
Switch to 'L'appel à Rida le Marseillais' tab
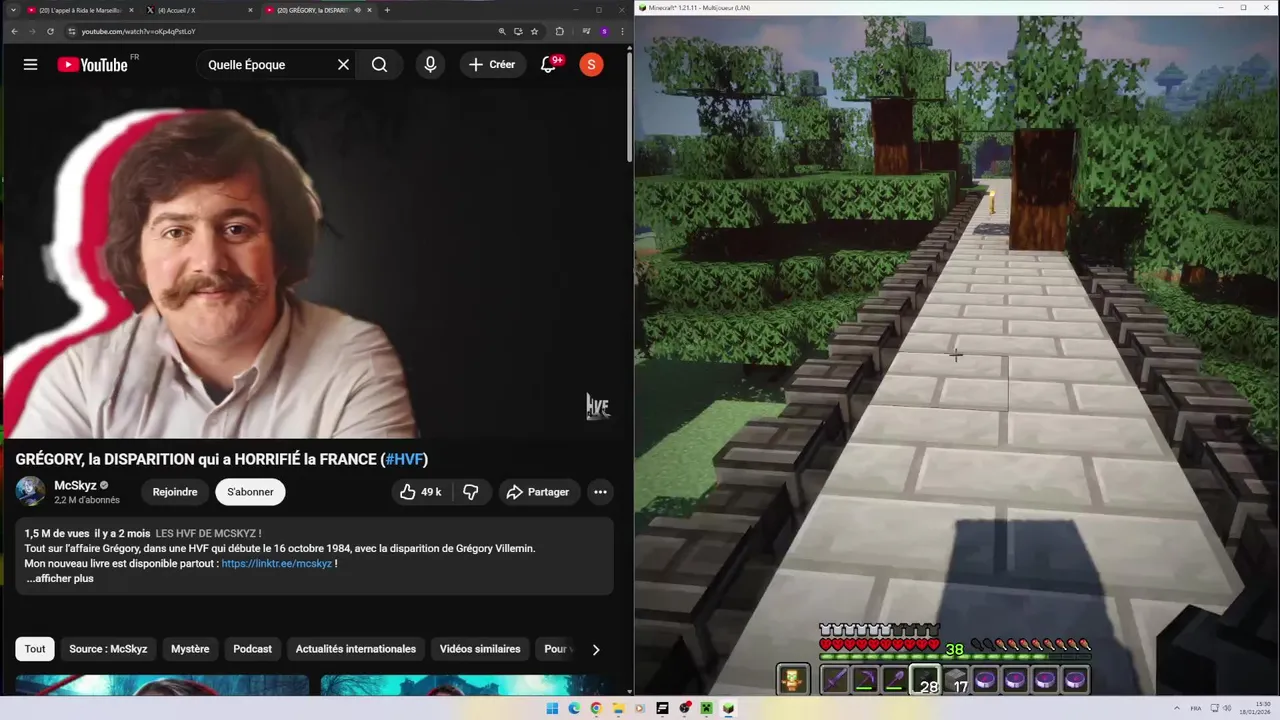(x=80, y=10)
